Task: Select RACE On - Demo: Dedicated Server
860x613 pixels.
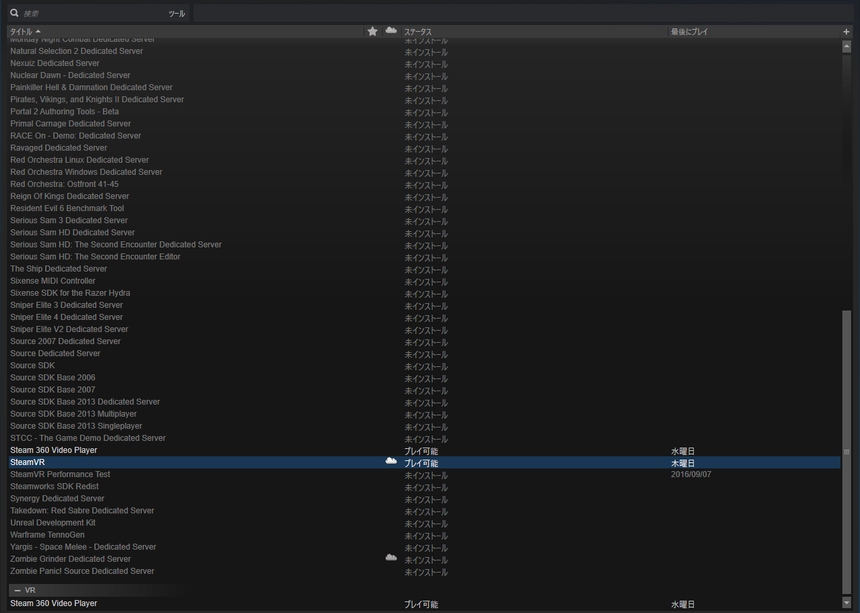Action: pos(76,135)
